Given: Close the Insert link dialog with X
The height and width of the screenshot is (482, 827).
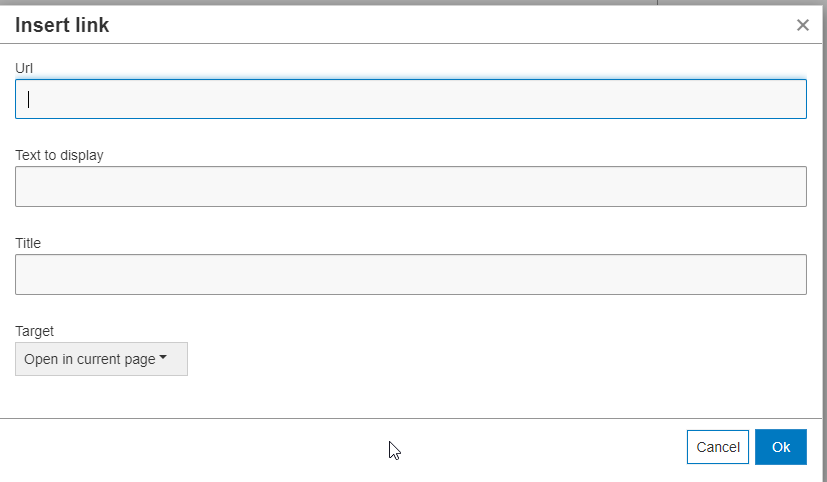Looking at the screenshot, I should (x=802, y=26).
